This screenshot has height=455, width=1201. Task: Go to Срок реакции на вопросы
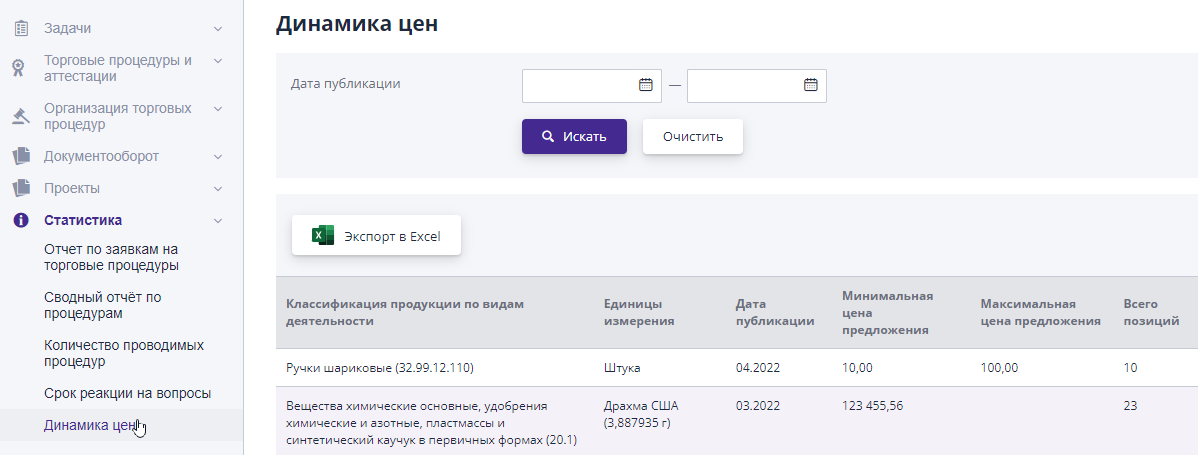point(128,393)
